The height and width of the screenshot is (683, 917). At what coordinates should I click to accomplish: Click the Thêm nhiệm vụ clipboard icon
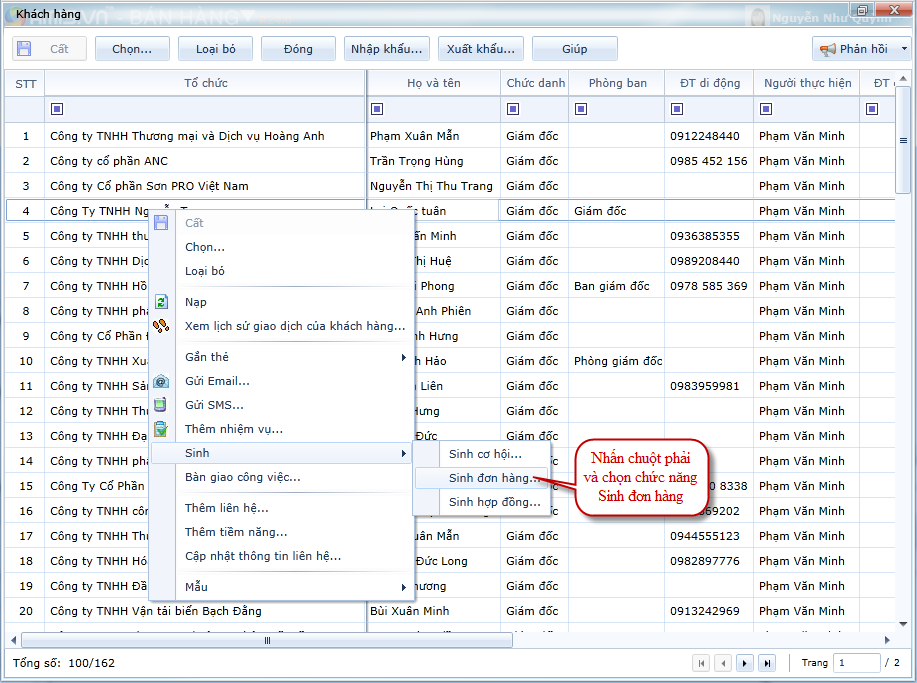tap(161, 429)
